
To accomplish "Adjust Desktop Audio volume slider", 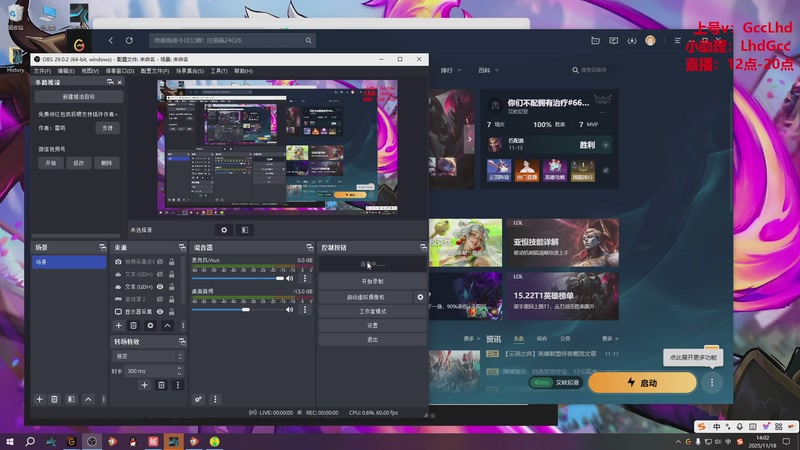I will pos(246,309).
